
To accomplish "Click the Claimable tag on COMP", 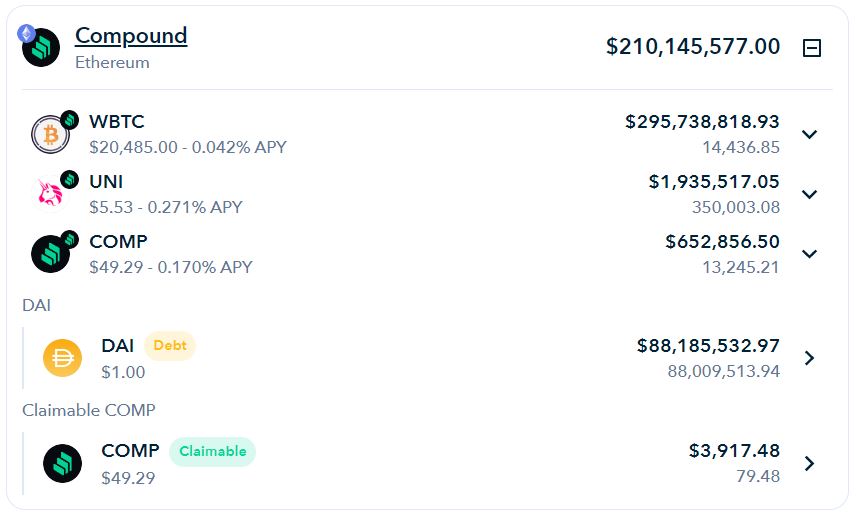I will tap(212, 451).
